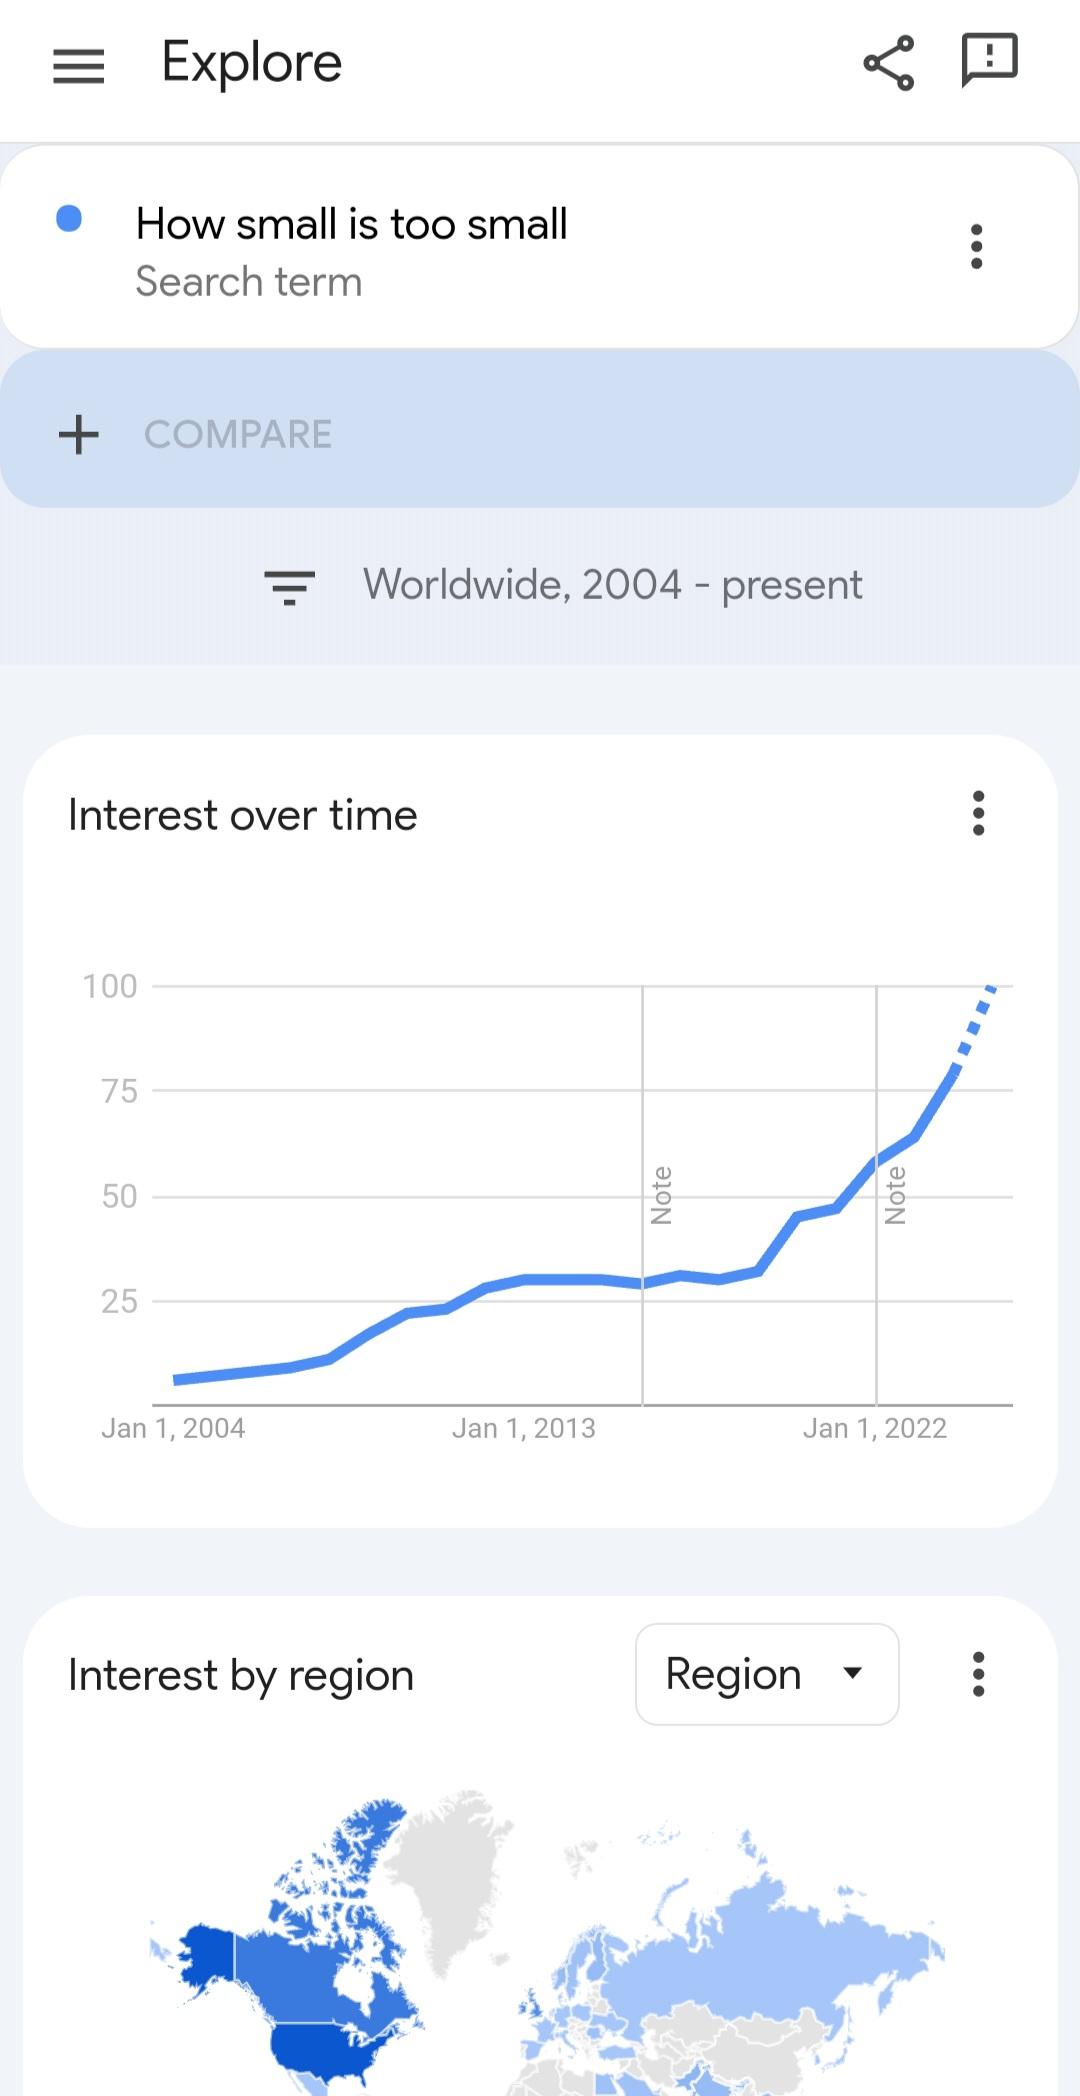The width and height of the screenshot is (1080, 2096).
Task: Open the hamburger navigation menu
Action: pyautogui.click(x=79, y=66)
